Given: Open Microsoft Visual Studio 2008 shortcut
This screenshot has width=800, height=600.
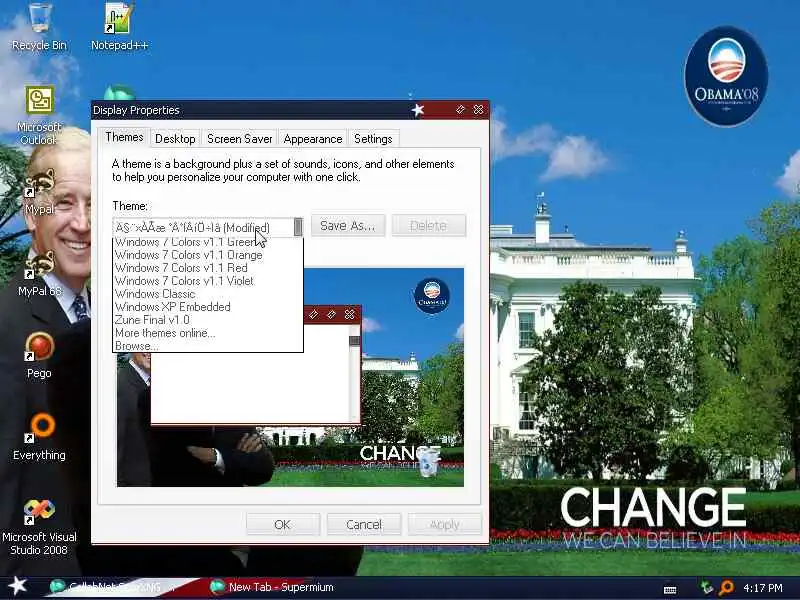Looking at the screenshot, I should pos(39,527).
